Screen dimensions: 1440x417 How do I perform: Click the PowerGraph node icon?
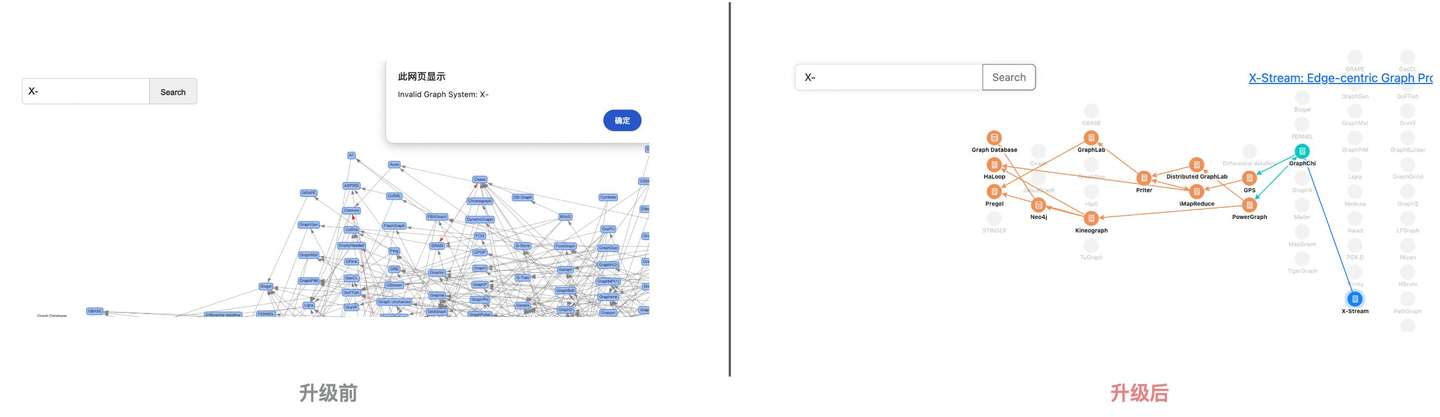[x=1249, y=205]
